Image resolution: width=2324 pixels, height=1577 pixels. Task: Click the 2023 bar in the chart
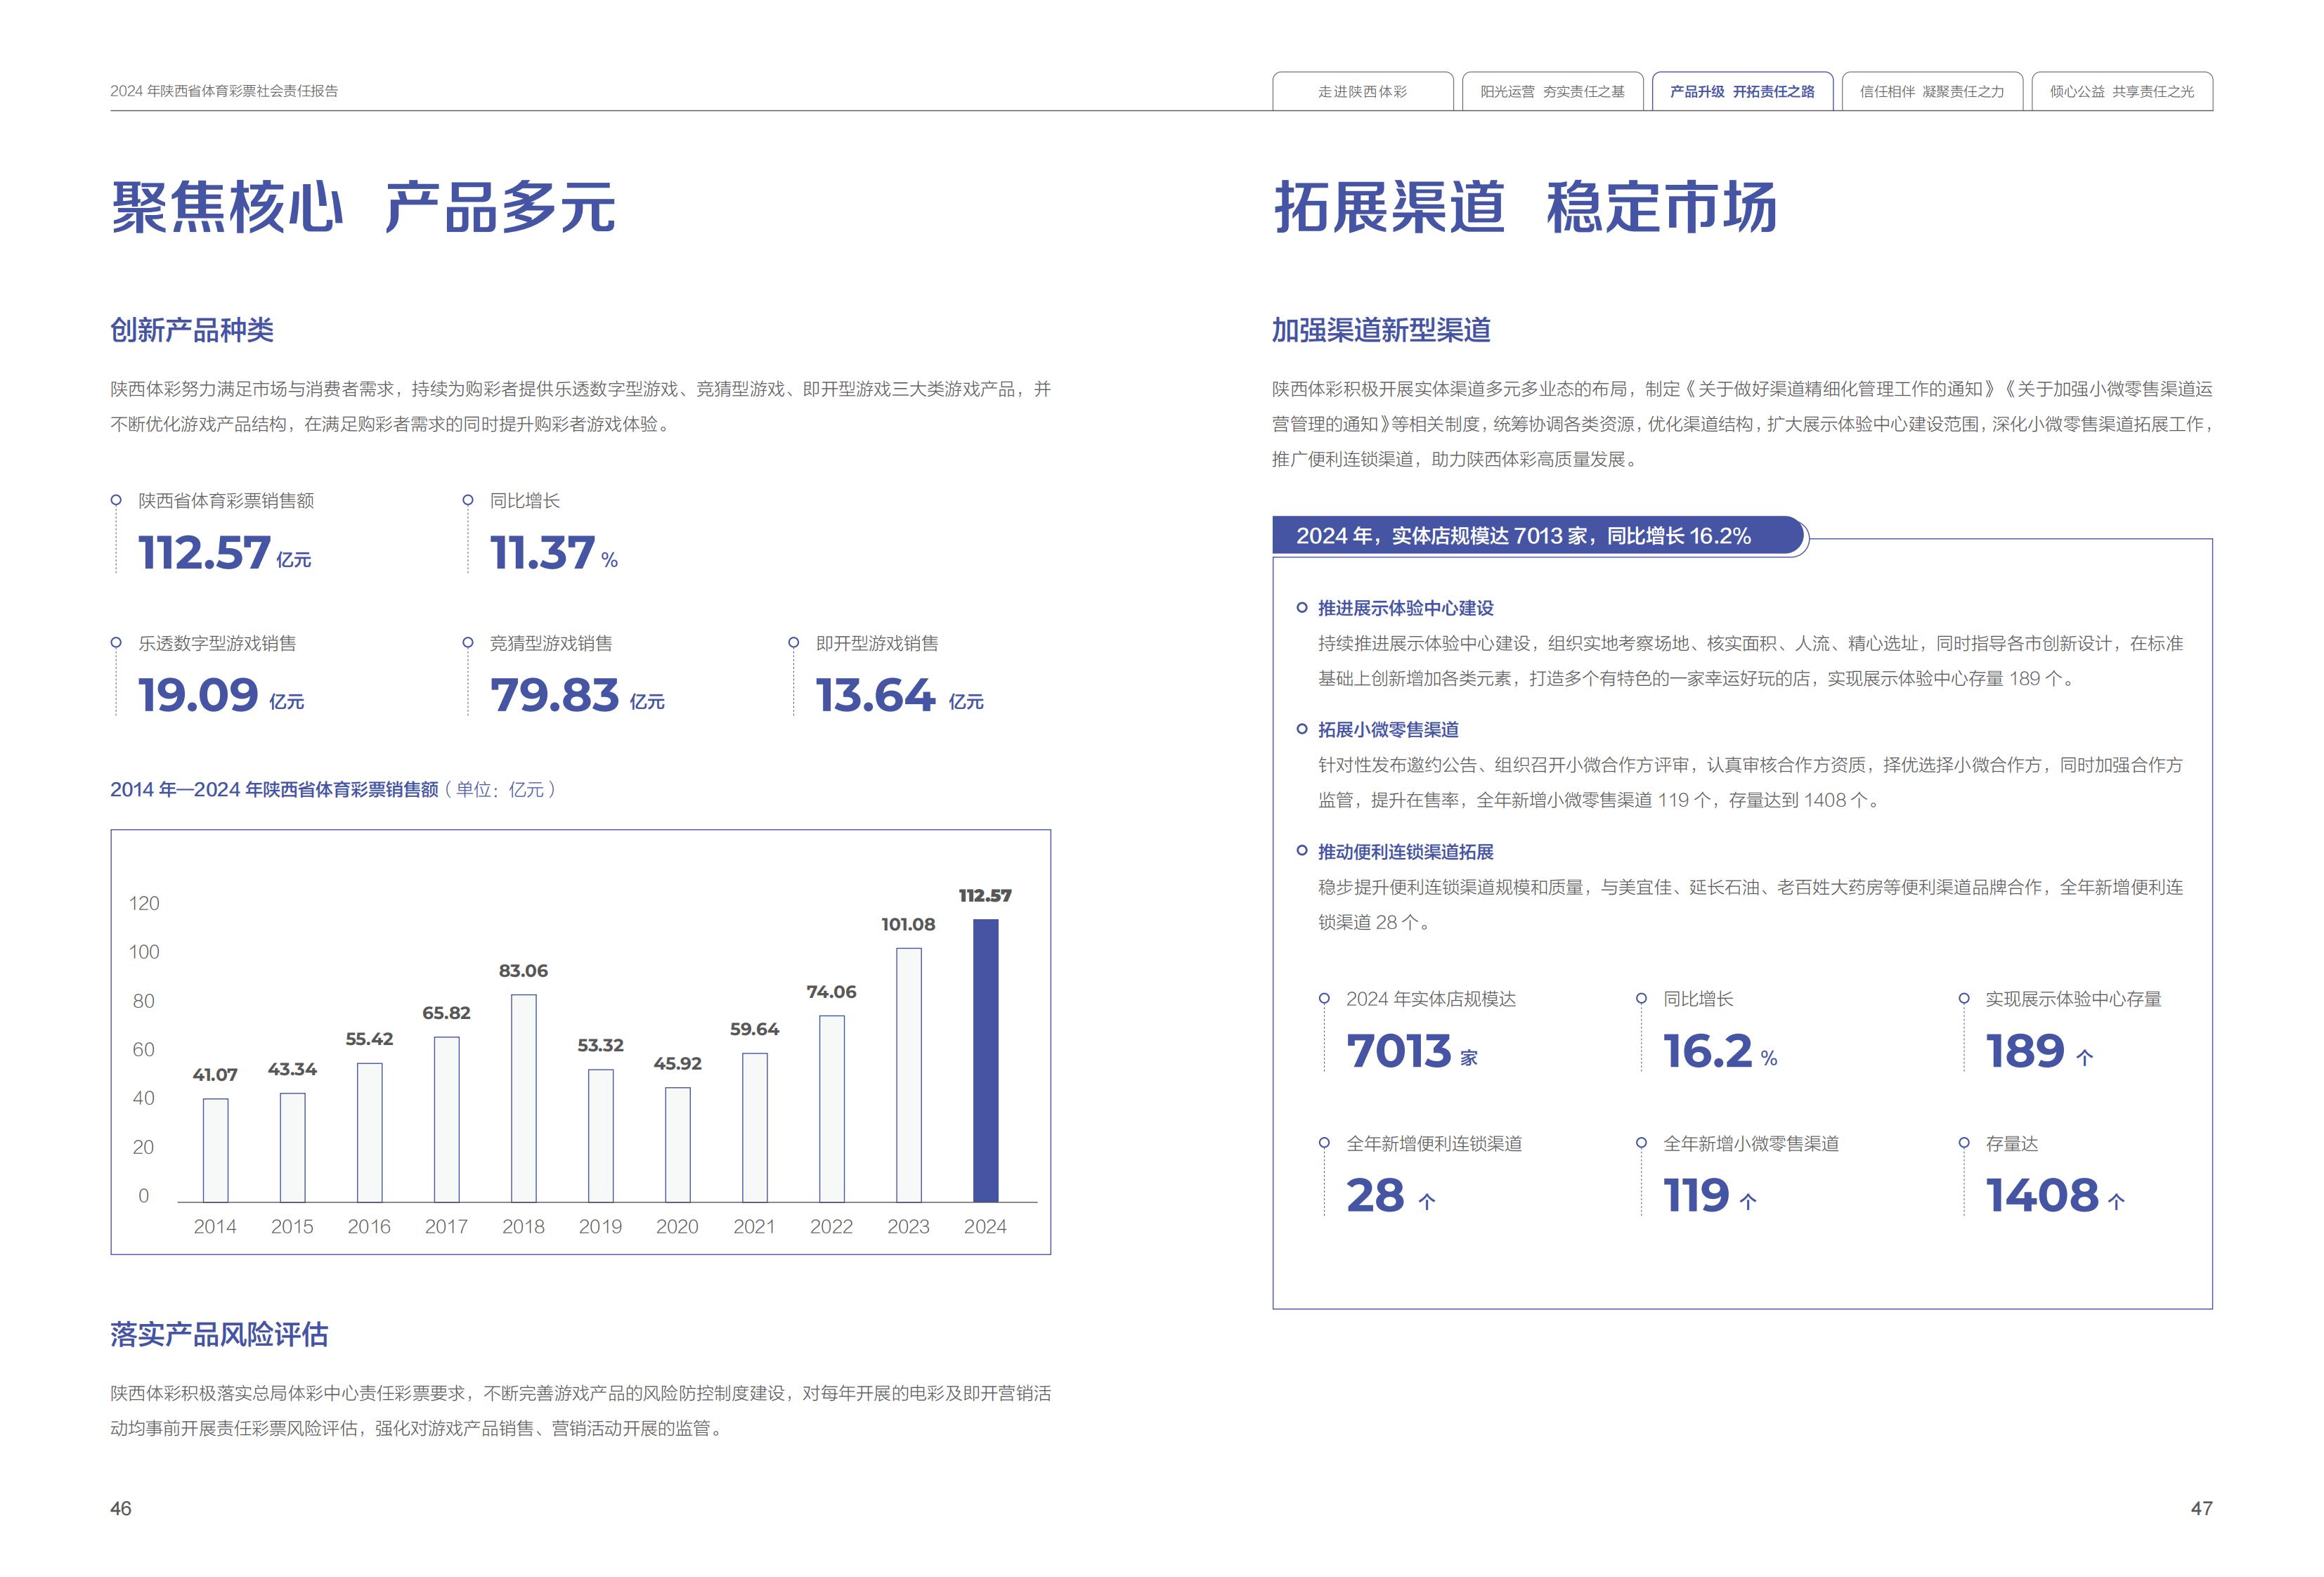coord(908,1075)
